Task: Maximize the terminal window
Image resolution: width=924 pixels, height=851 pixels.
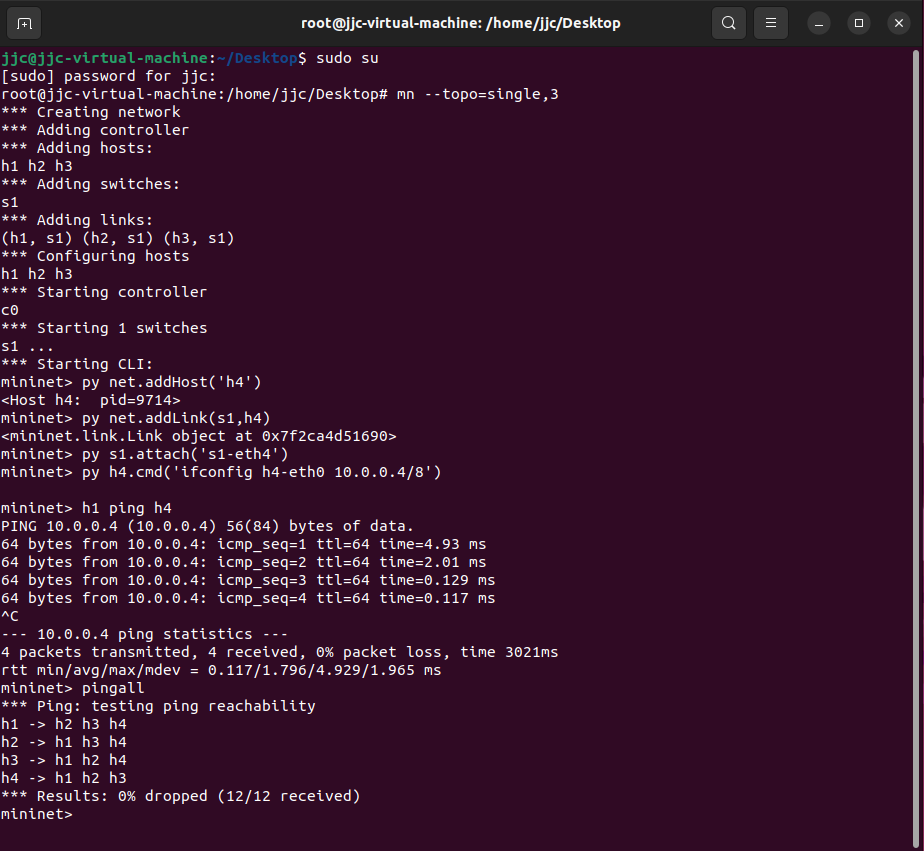Action: 859,23
